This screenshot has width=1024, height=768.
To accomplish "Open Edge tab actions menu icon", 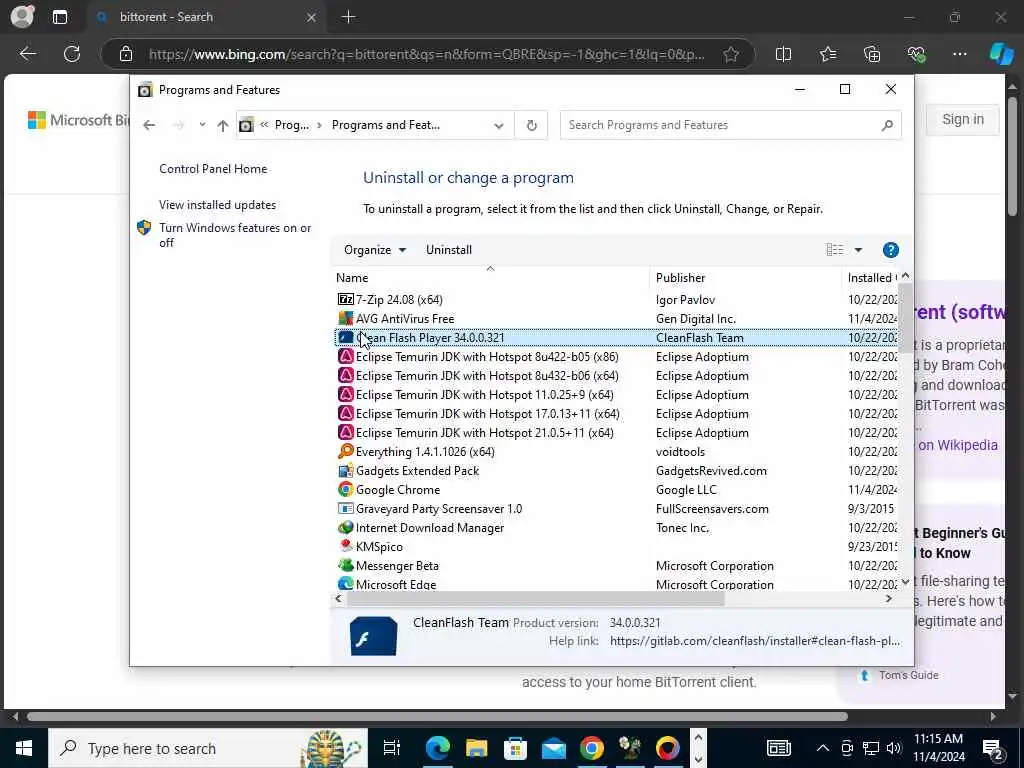I will click(x=59, y=17).
